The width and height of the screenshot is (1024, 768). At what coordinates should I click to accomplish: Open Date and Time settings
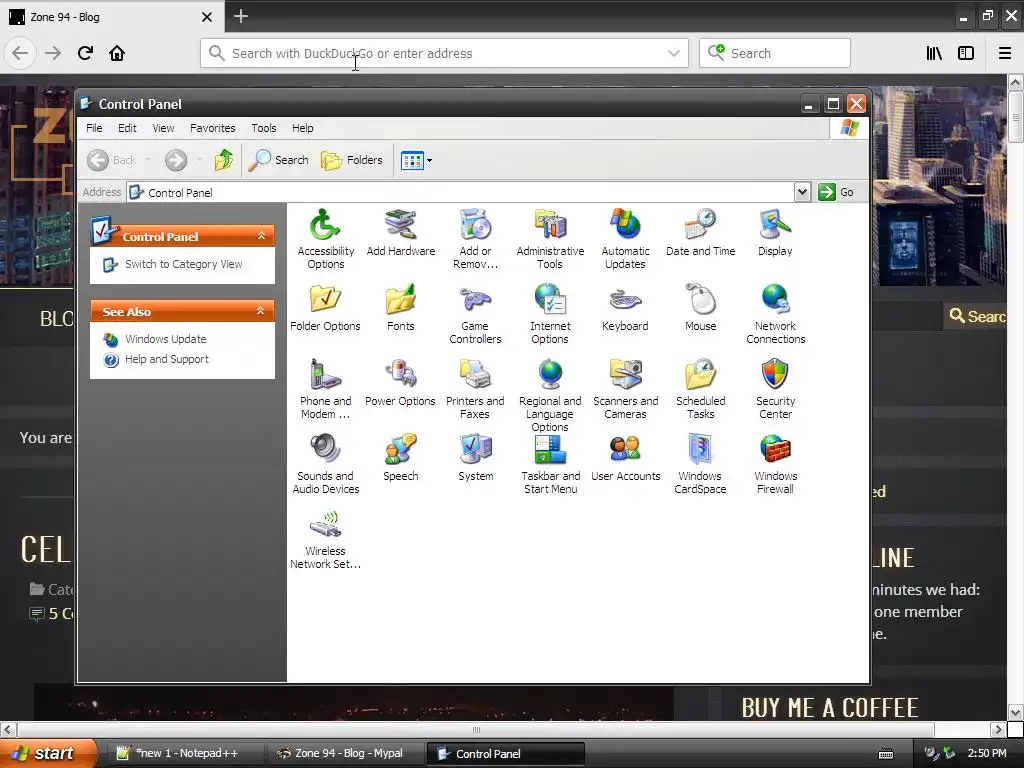point(700,232)
